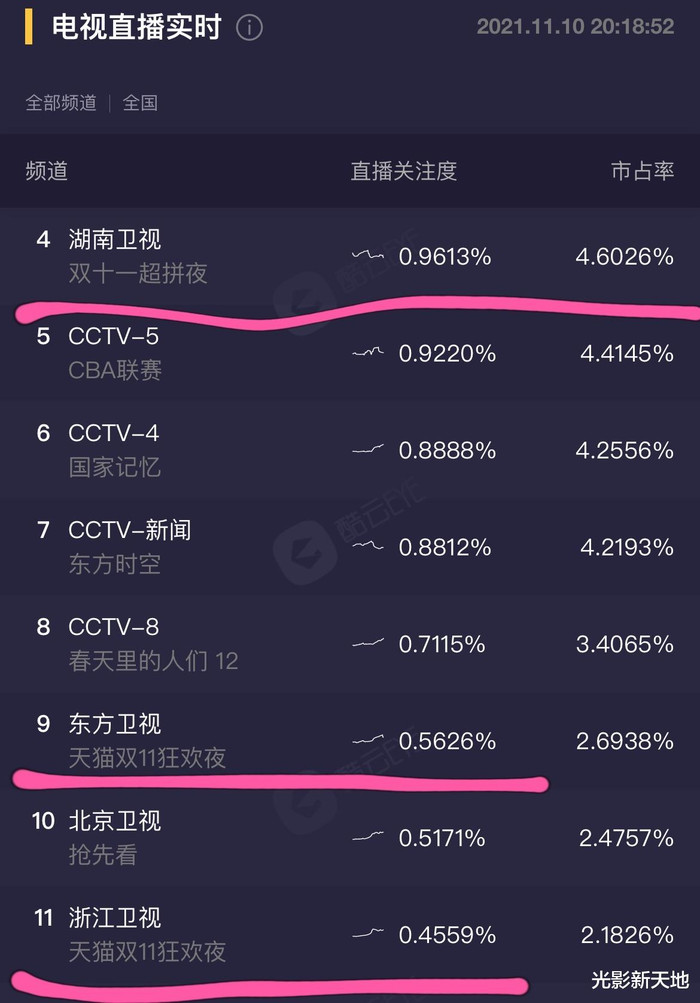Open the CCTV-4 trend sparkline

click(368, 450)
